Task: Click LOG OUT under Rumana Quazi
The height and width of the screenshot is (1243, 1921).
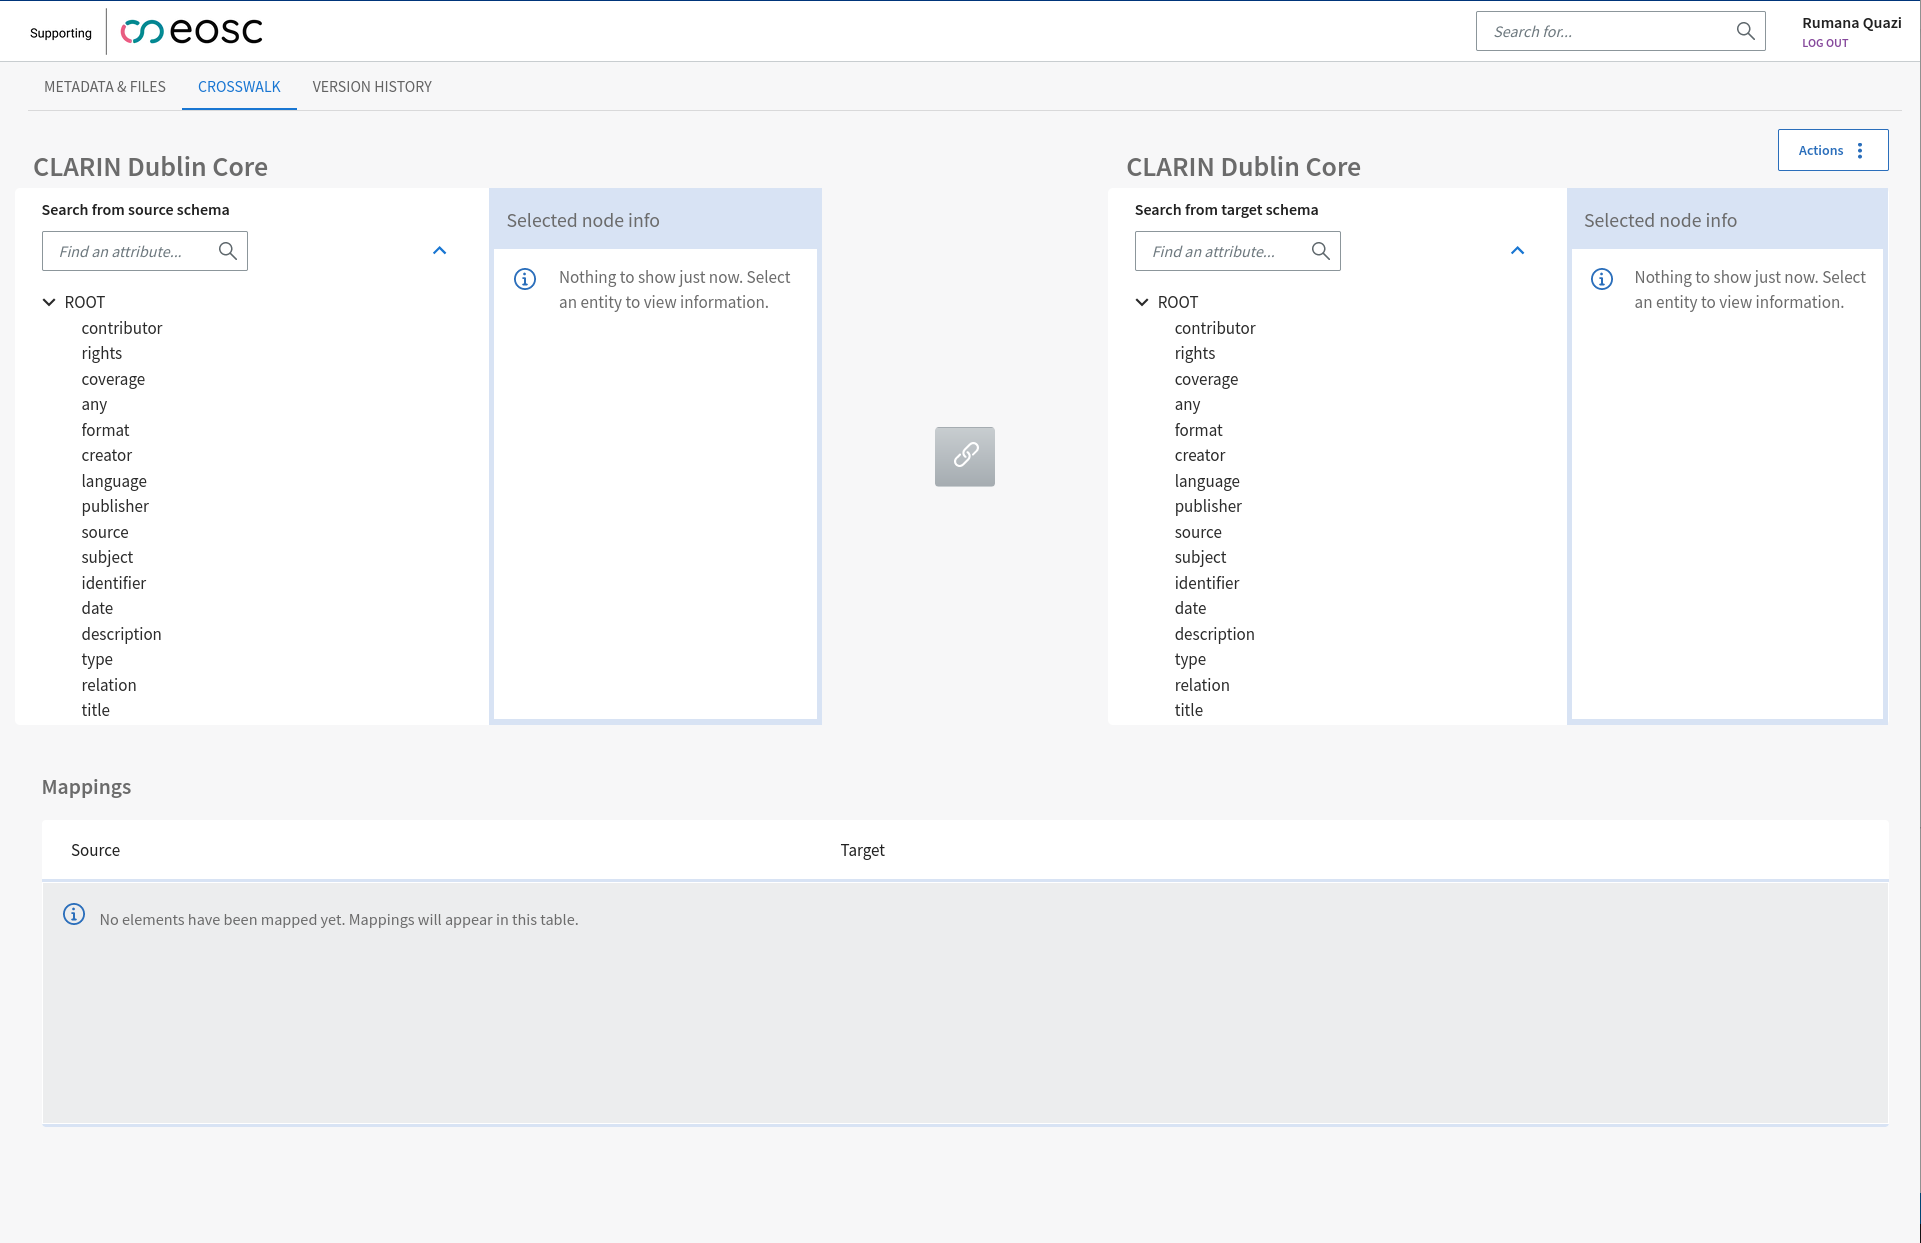Action: (1824, 43)
